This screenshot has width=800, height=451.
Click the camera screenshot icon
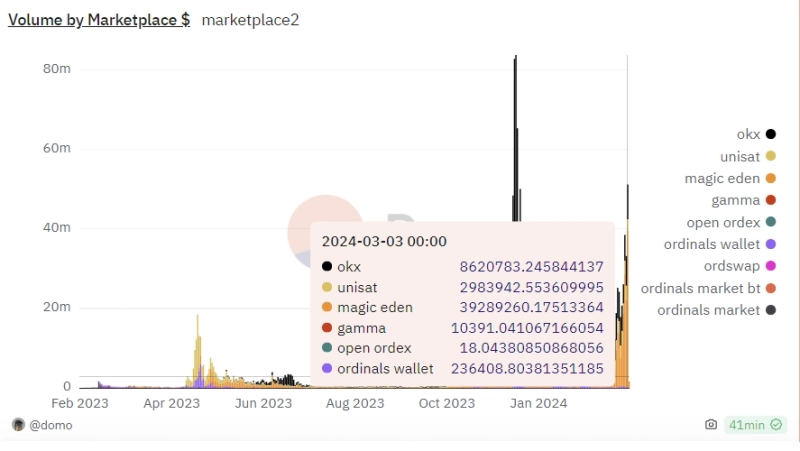[x=711, y=425]
